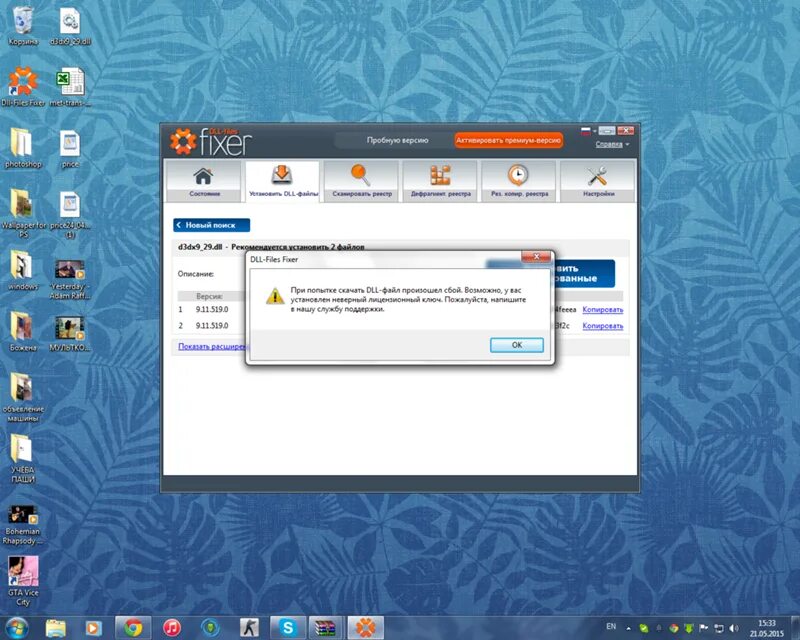Select the windows folder on desktop
Screen dimensions: 800x640
[22, 271]
